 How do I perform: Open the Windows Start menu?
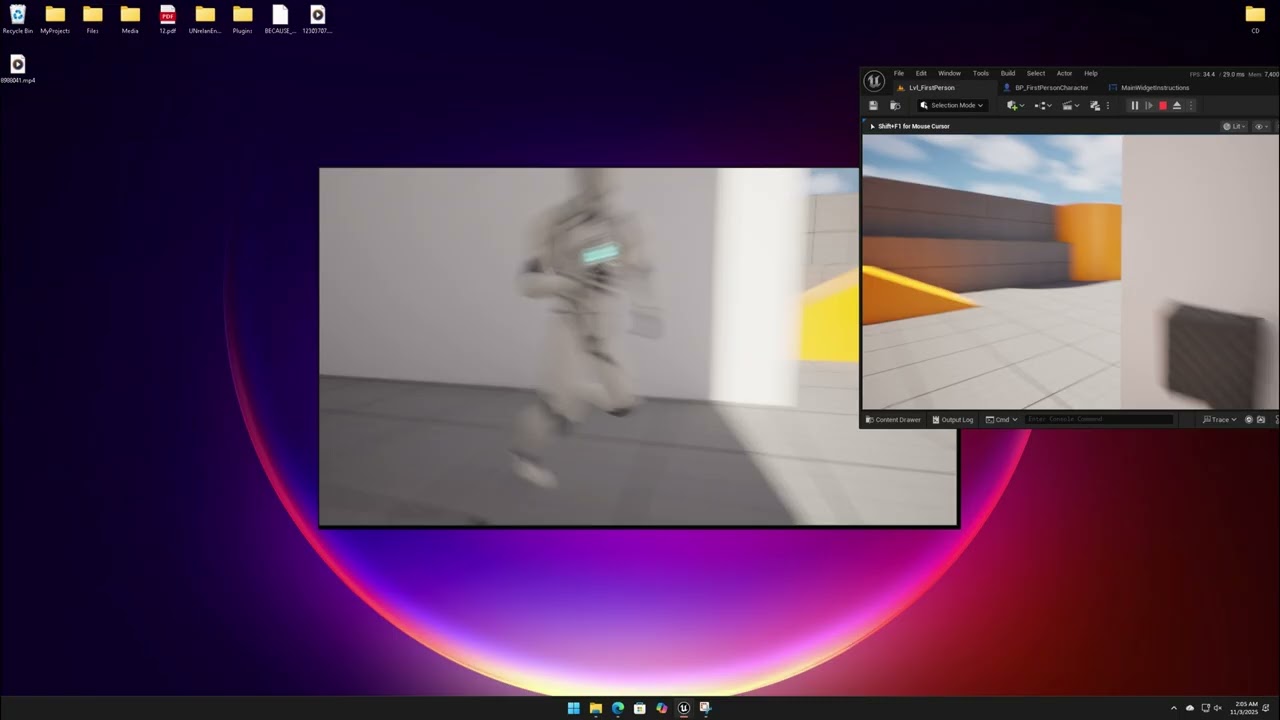(x=573, y=708)
